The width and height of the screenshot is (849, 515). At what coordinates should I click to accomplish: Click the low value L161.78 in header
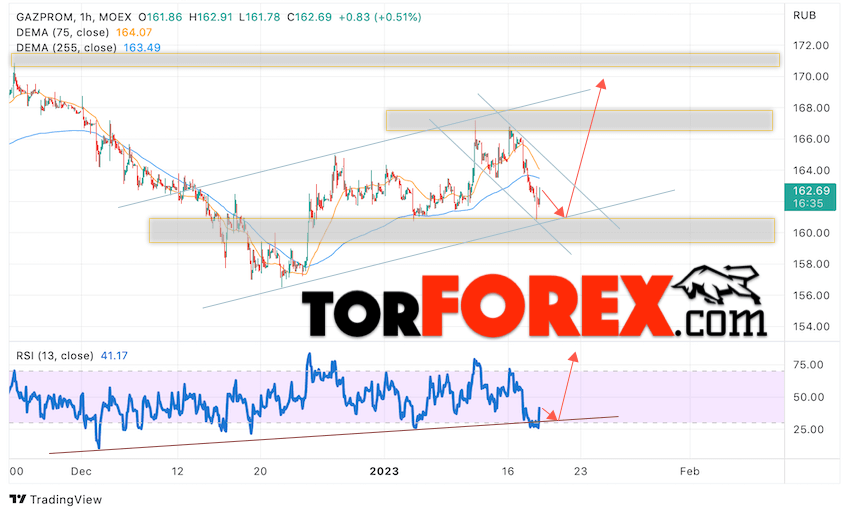pyautogui.click(x=260, y=17)
